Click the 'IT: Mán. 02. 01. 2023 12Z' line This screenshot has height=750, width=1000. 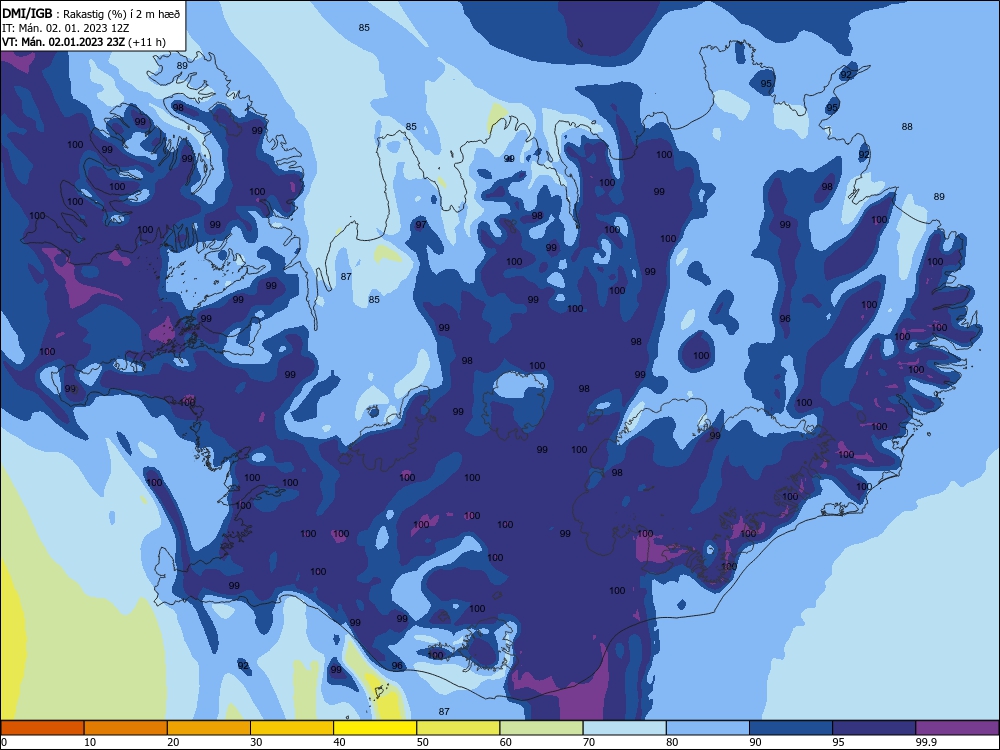66,28
